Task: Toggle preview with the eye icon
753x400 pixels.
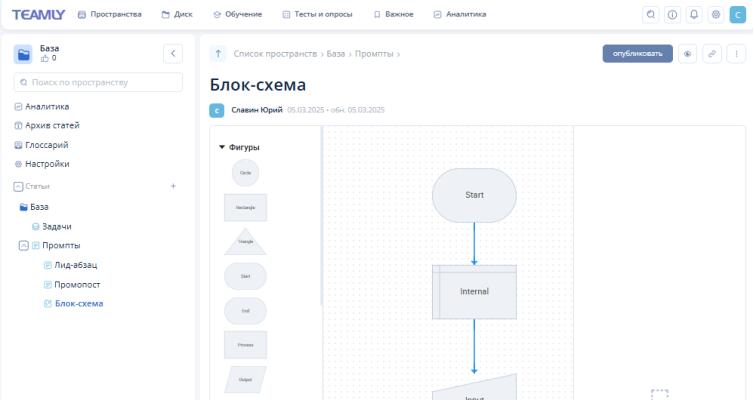Action: click(687, 54)
